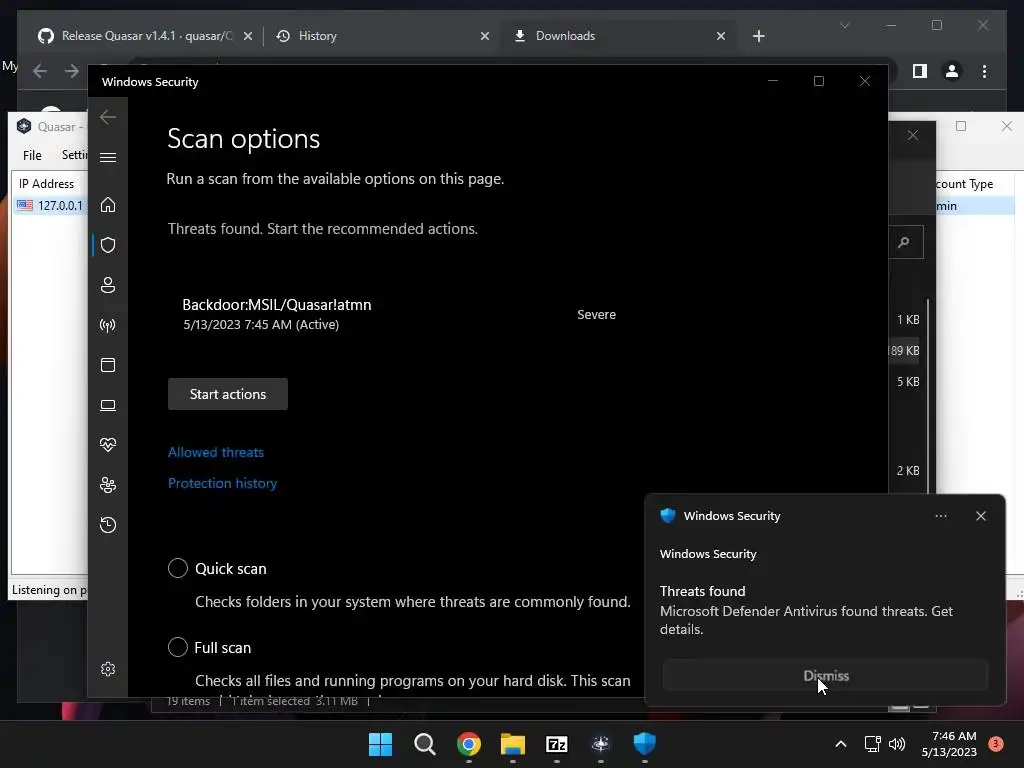Go back in Windows Security
This screenshot has height=768, width=1024.
click(x=108, y=118)
